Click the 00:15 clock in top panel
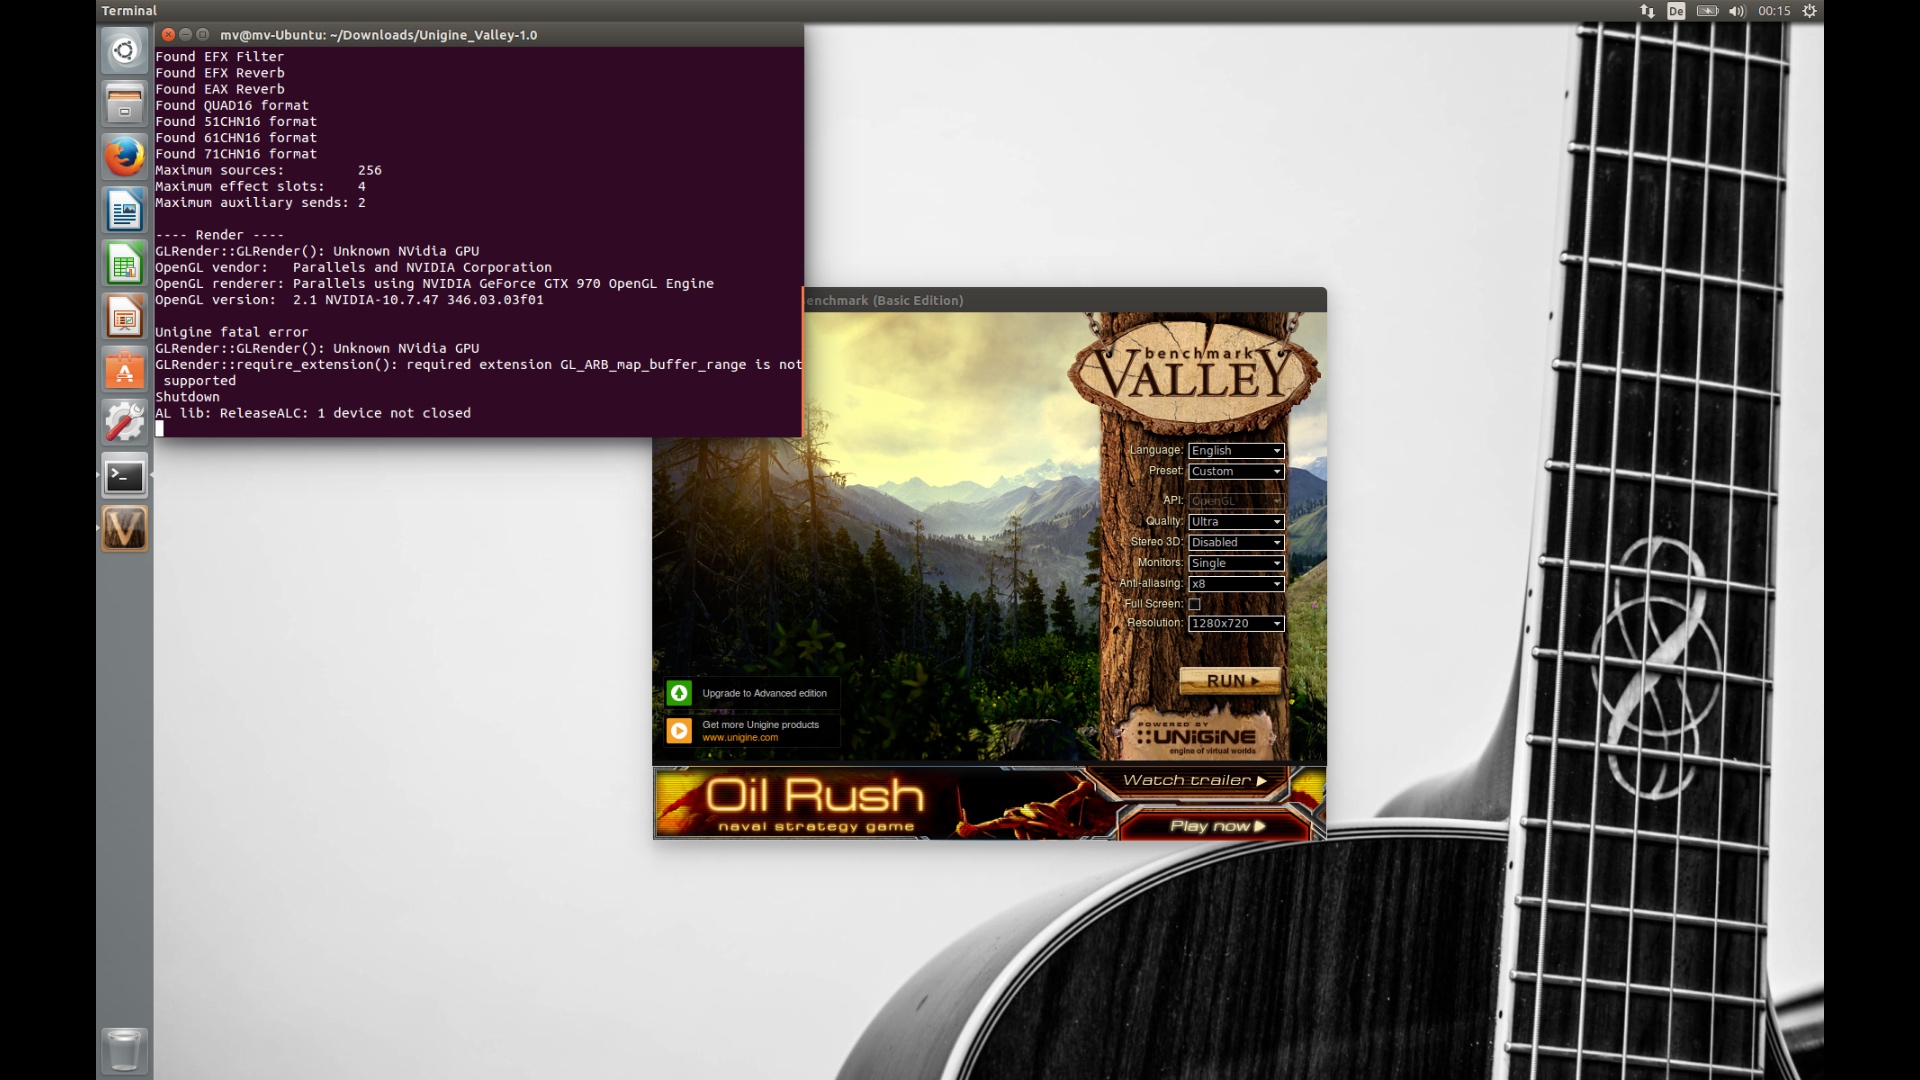Viewport: 1920px width, 1080px height. pyautogui.click(x=1774, y=11)
